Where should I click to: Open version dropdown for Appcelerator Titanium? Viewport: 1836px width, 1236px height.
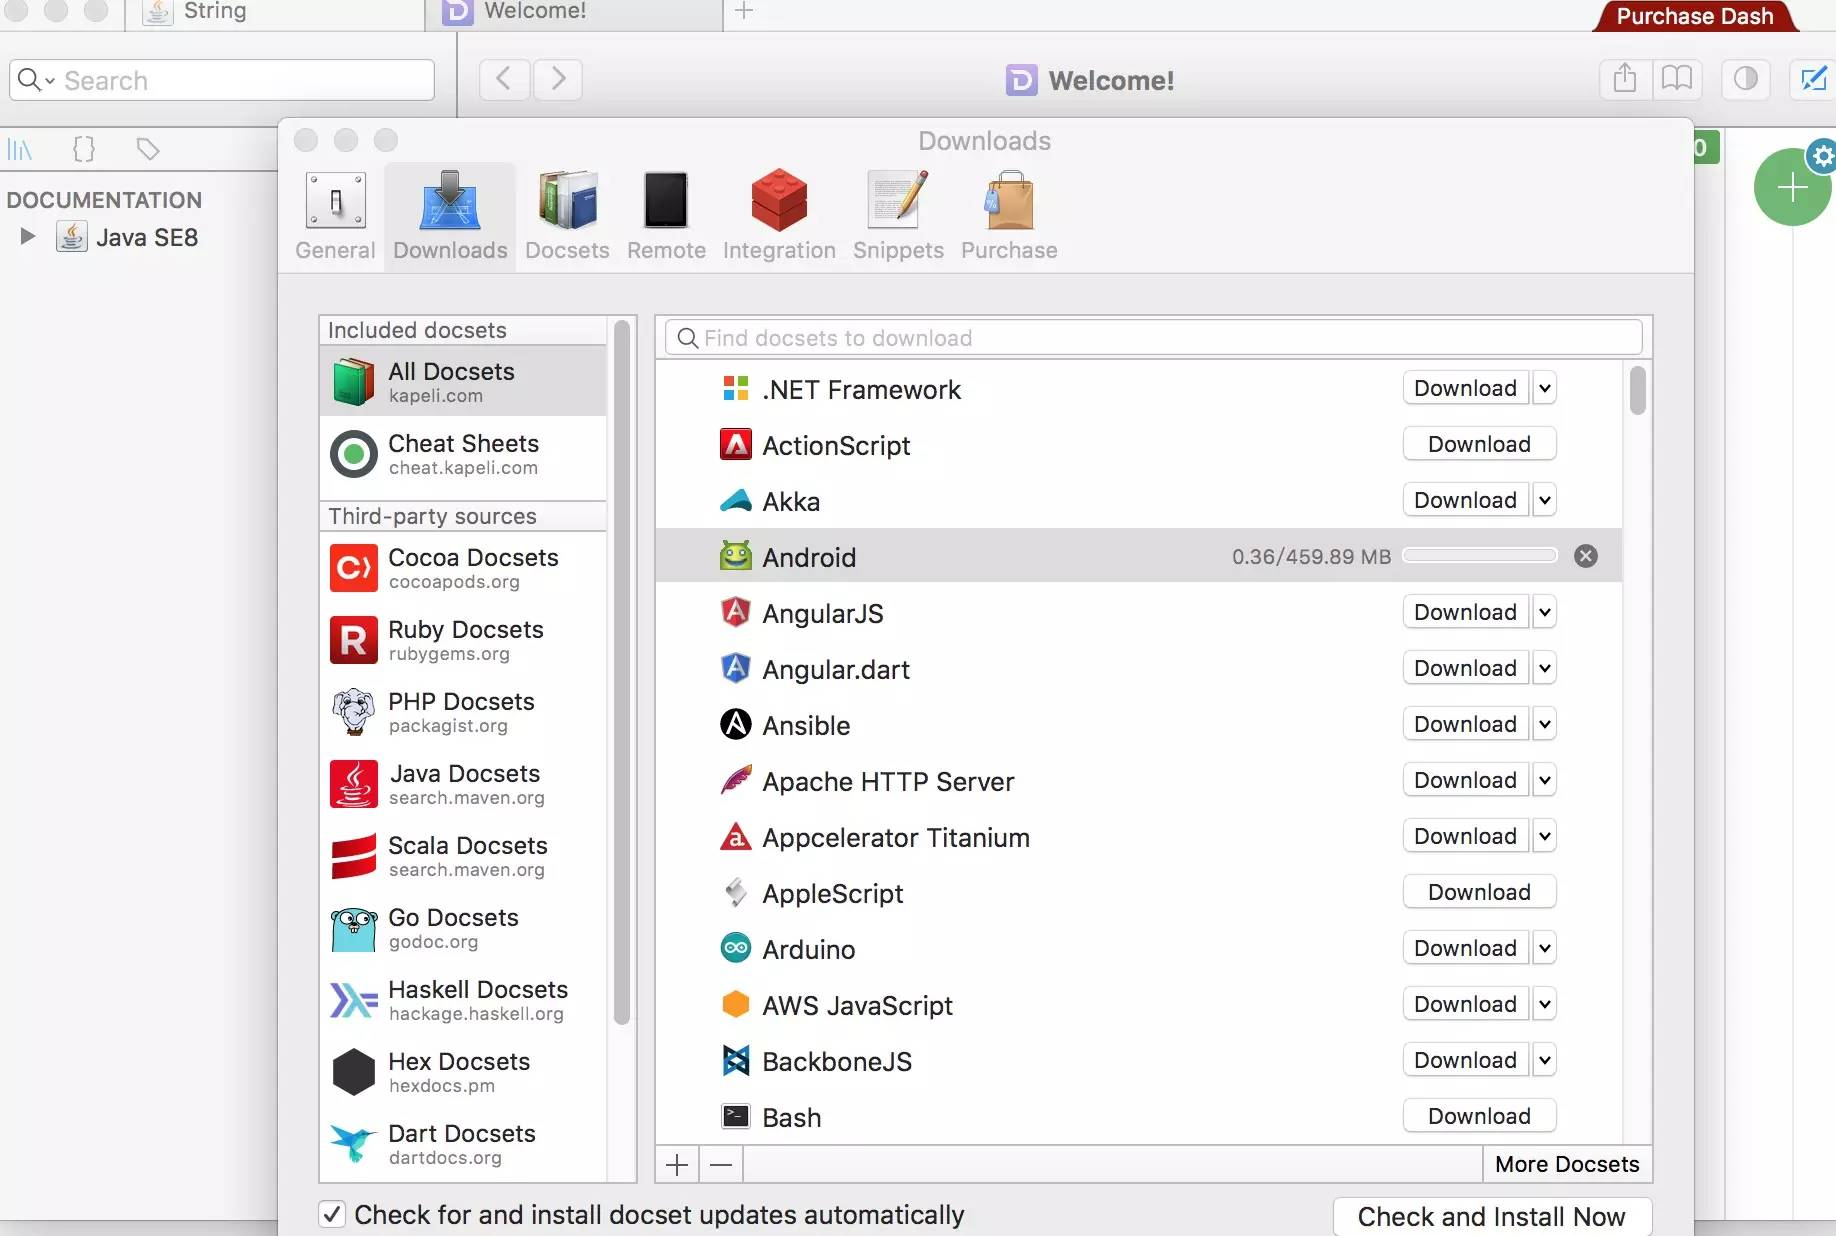[1545, 836]
